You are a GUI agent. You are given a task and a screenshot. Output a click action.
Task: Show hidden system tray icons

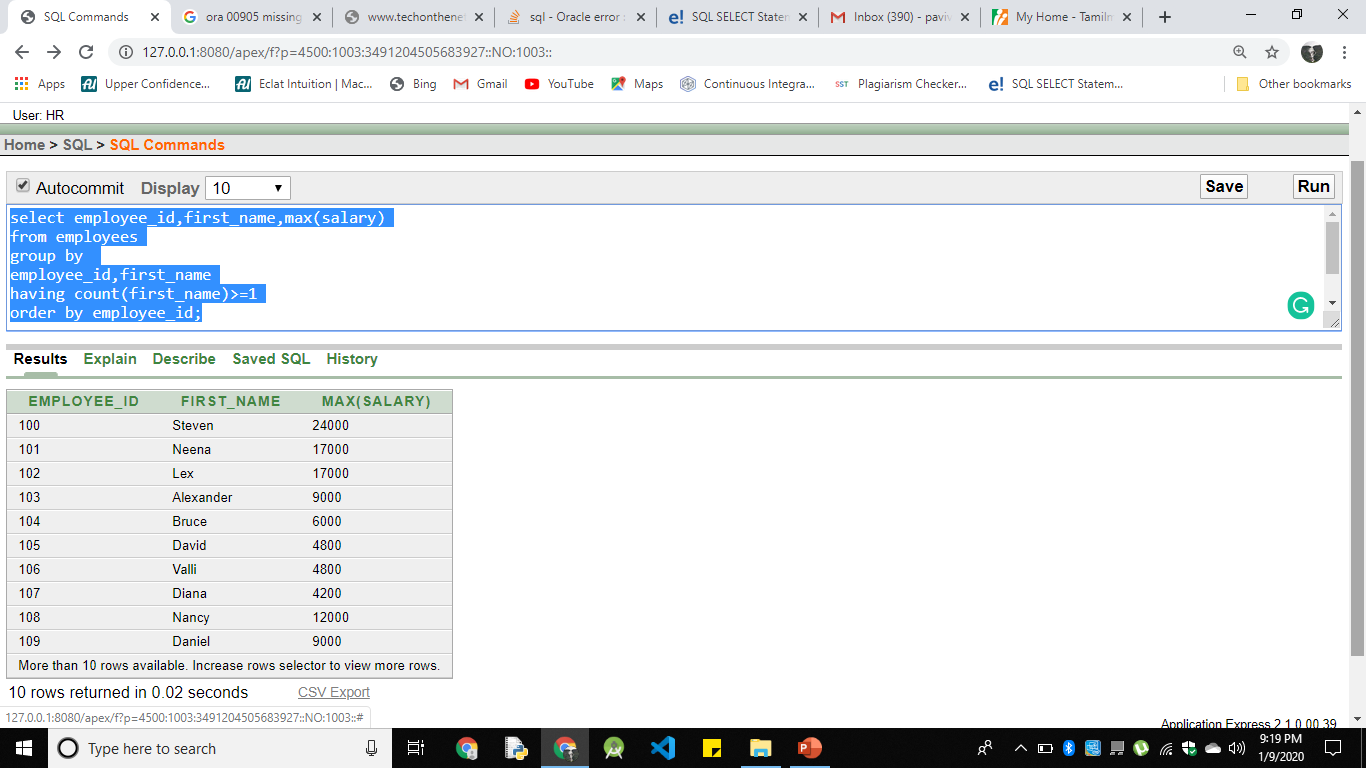[x=1021, y=748]
